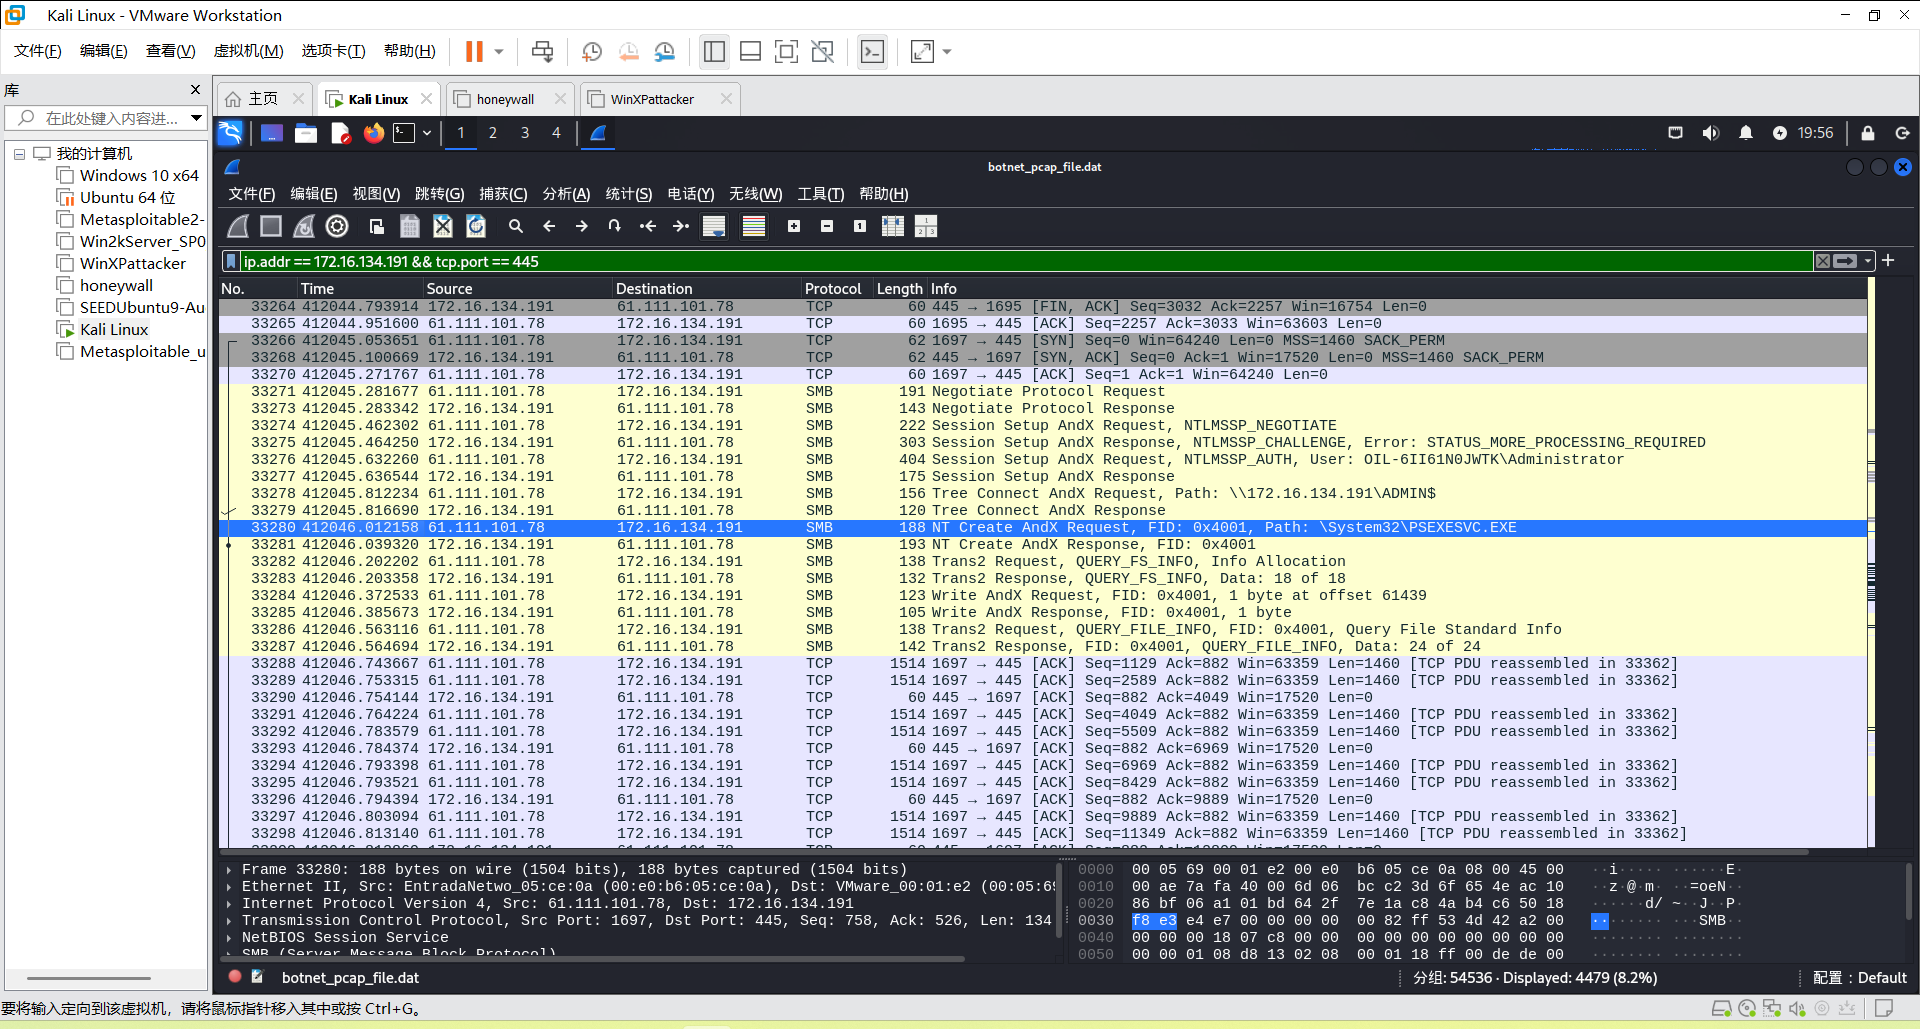Collapse the 我的计算机 tree node
Screen dimensions: 1920x1029
19,154
